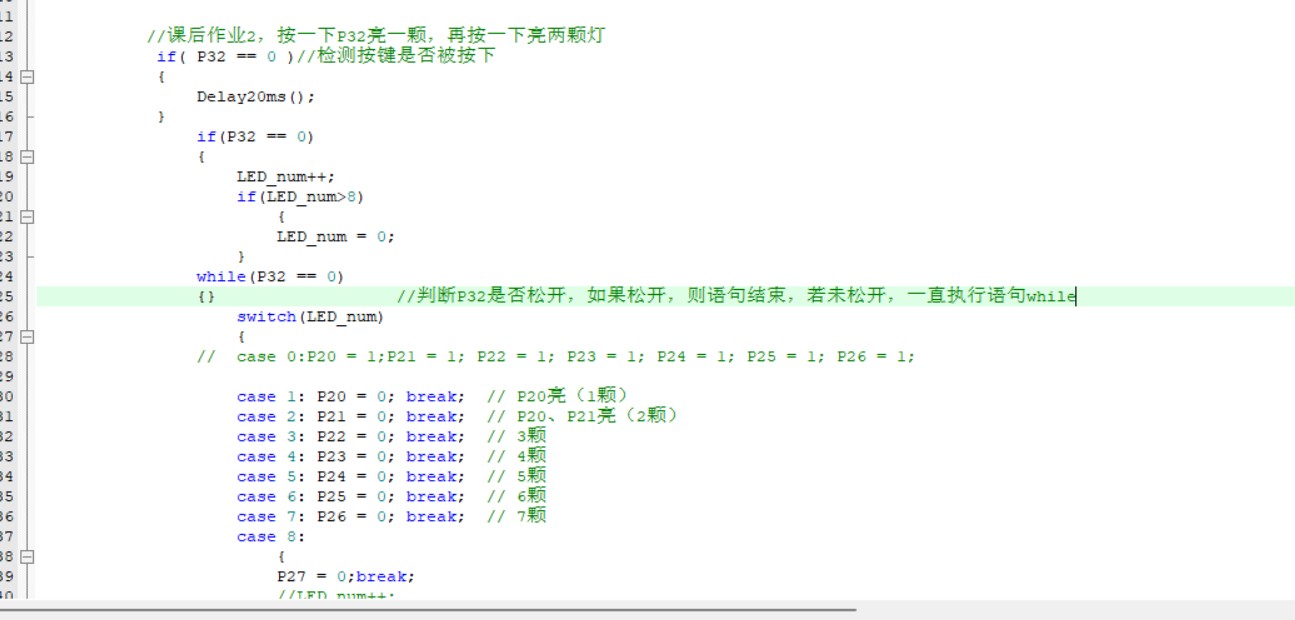This screenshot has width=1295, height=620.
Task: Place cursor on while(P32 == 0) line
Action: pos(270,277)
